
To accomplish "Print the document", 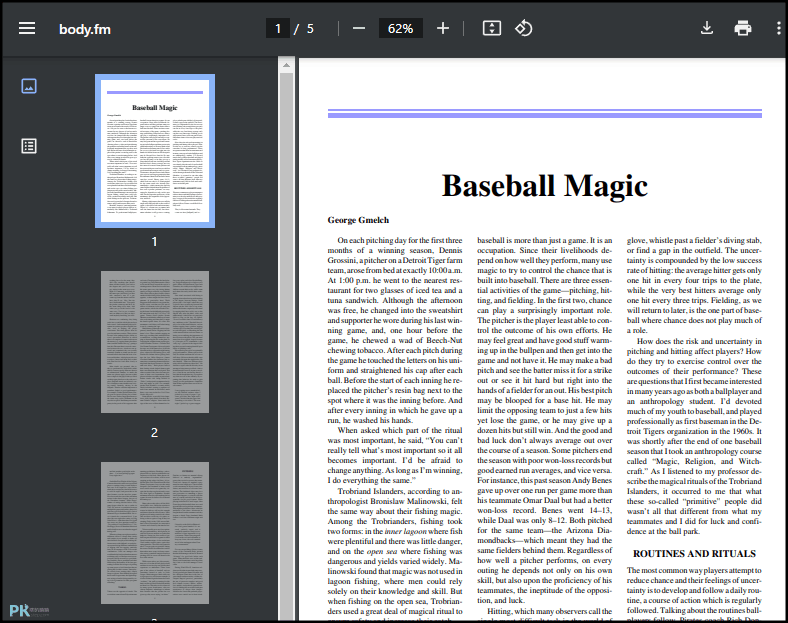I will pos(742,28).
